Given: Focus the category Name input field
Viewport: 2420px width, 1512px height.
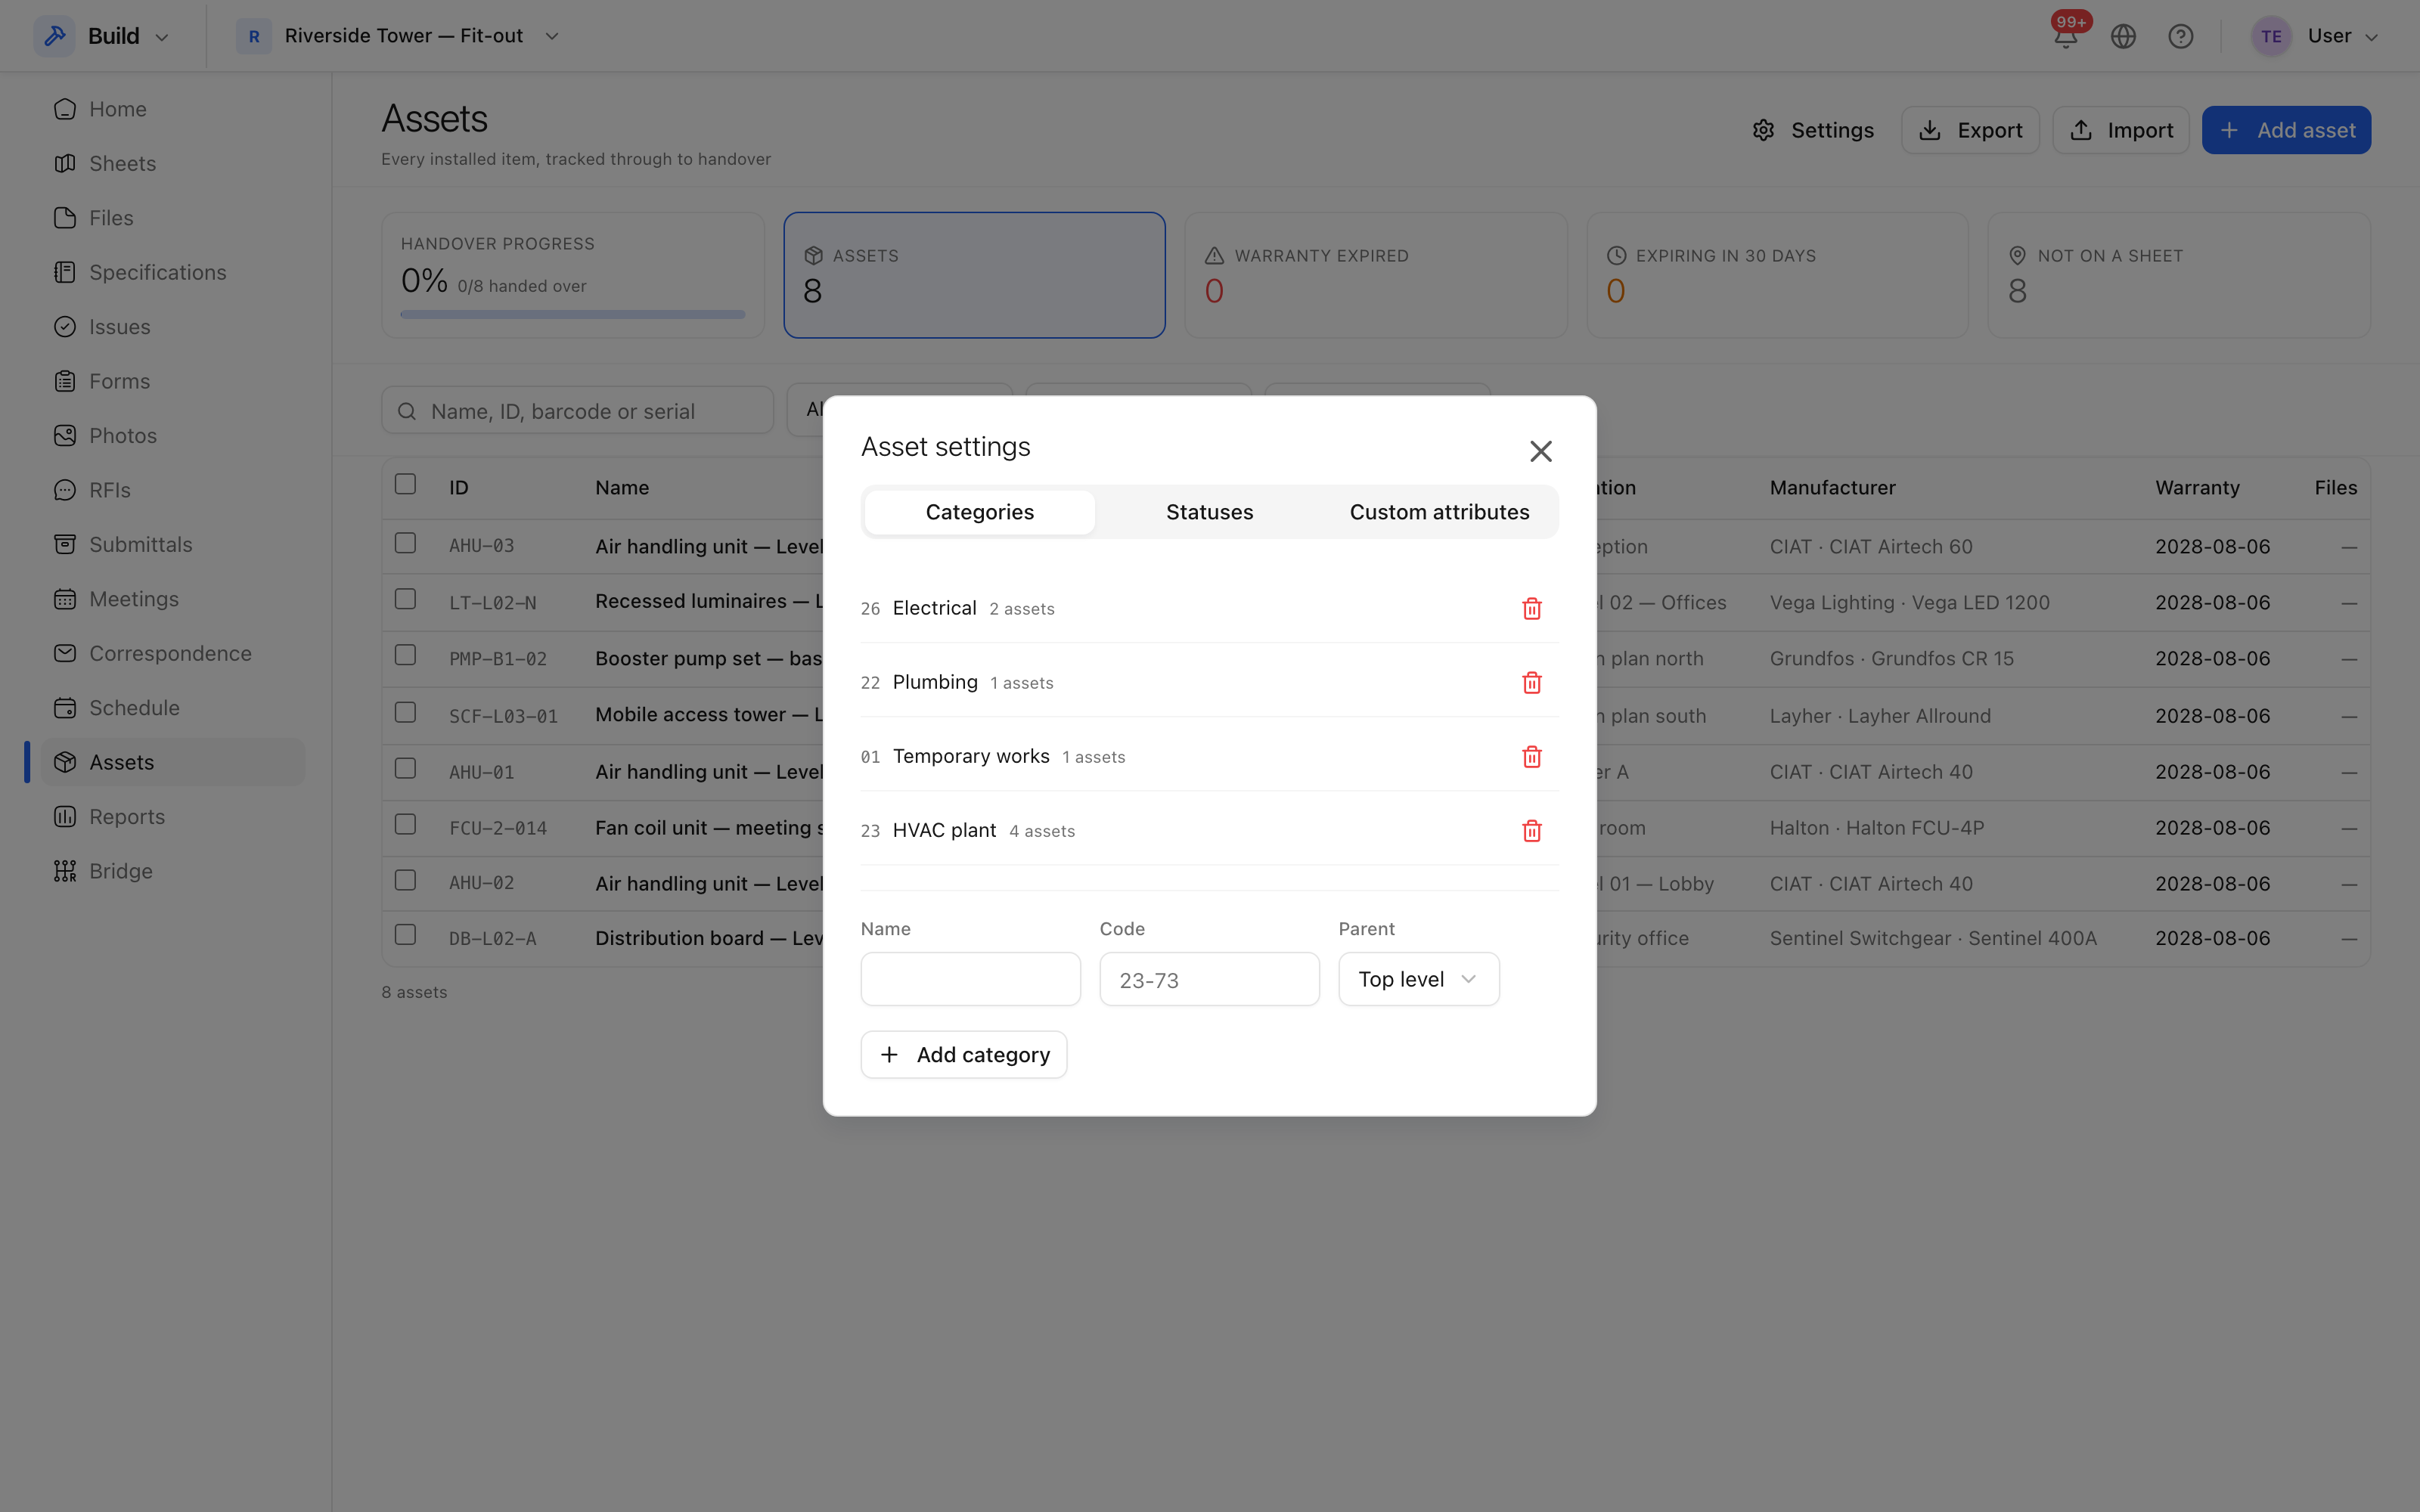Looking at the screenshot, I should pos(970,979).
